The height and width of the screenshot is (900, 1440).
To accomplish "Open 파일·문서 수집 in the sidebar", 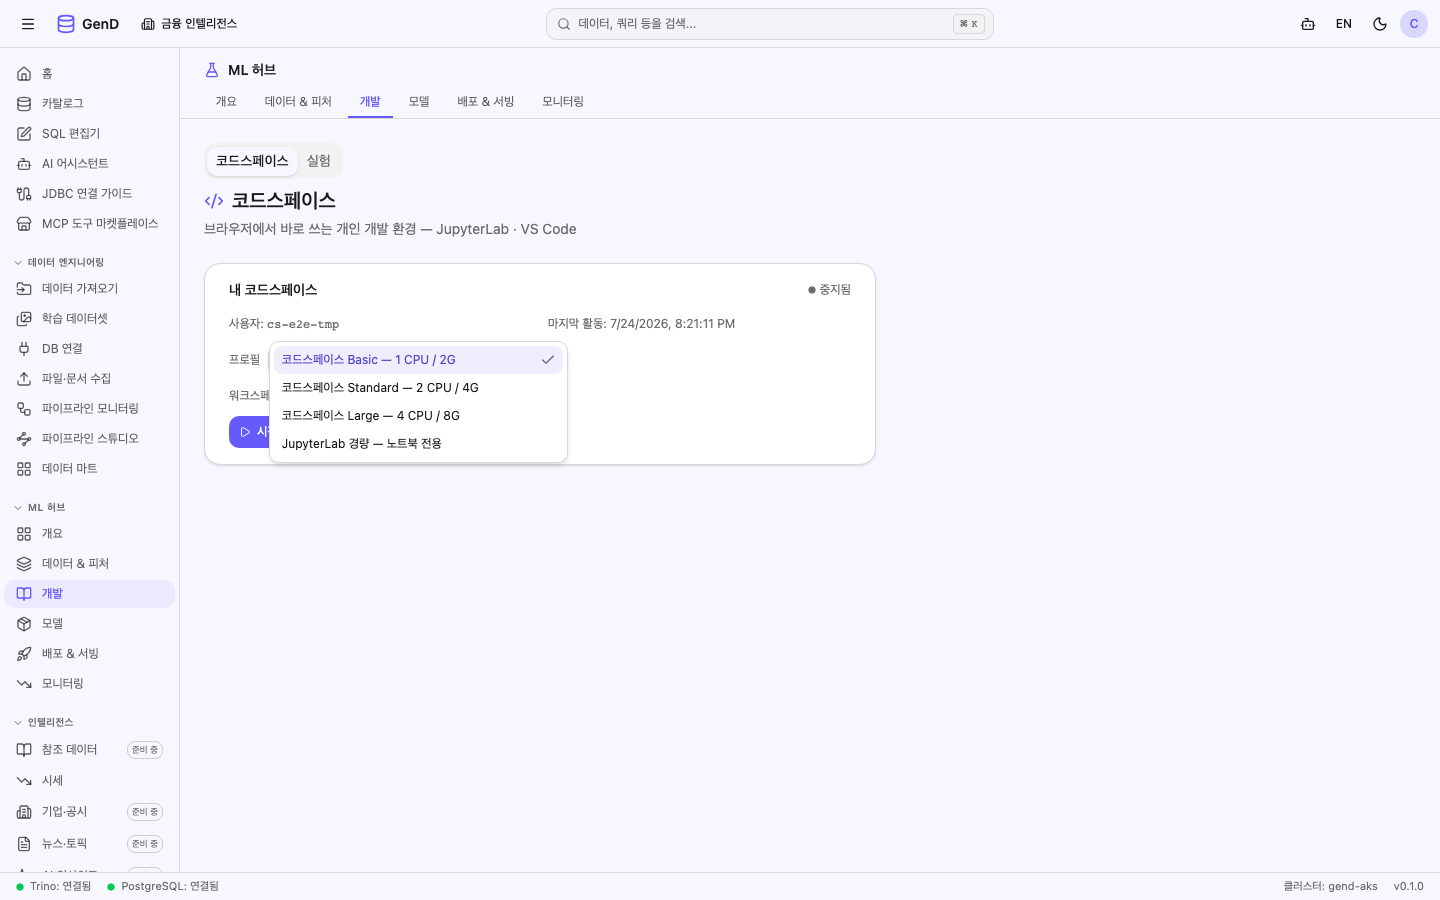I will (x=90, y=379).
